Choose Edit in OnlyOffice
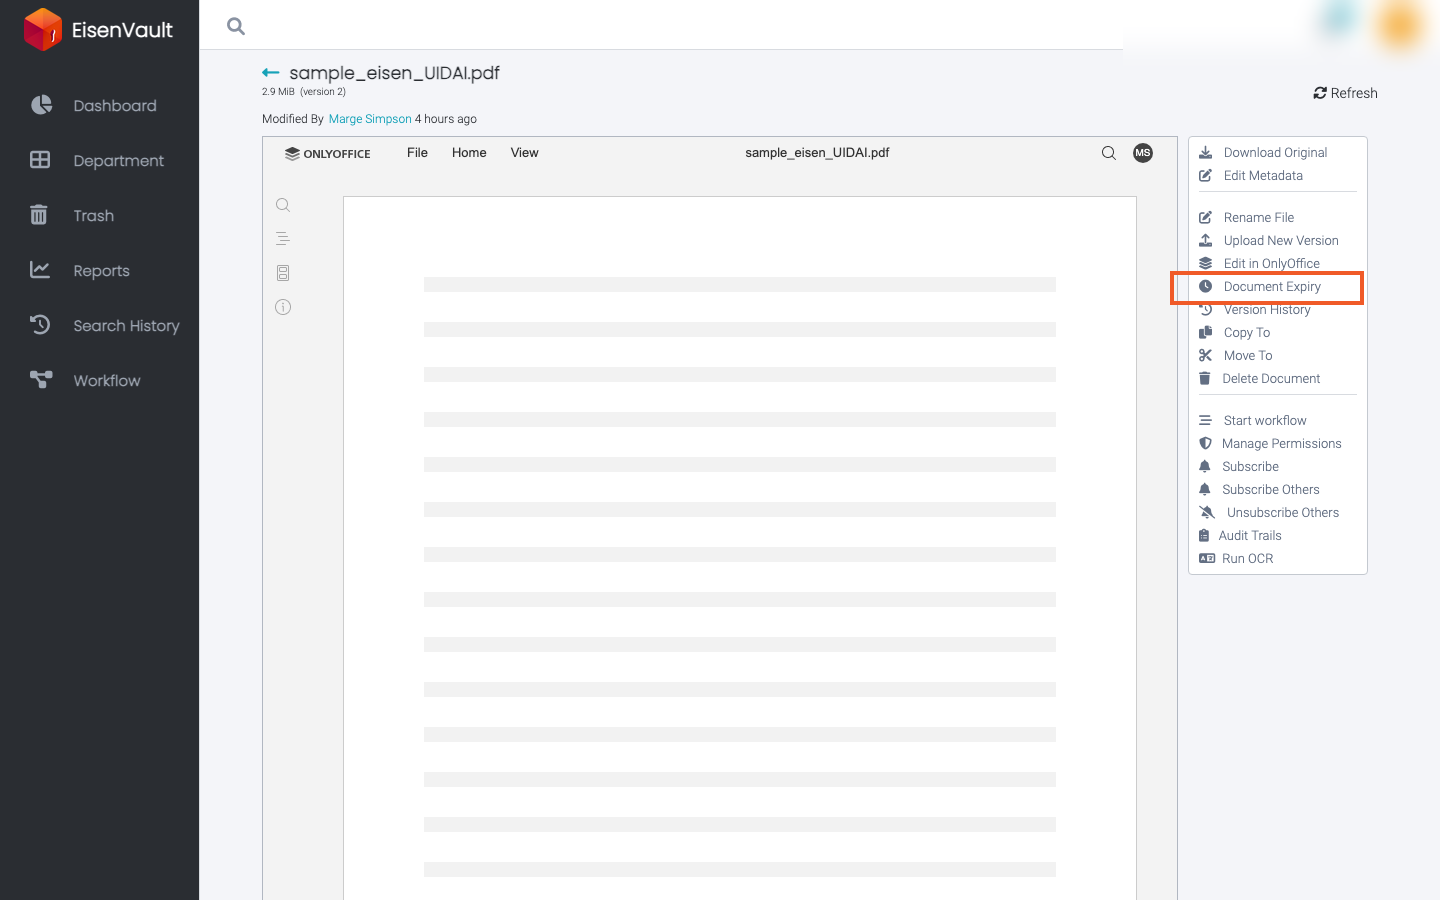Image resolution: width=1440 pixels, height=900 pixels. click(x=1272, y=263)
